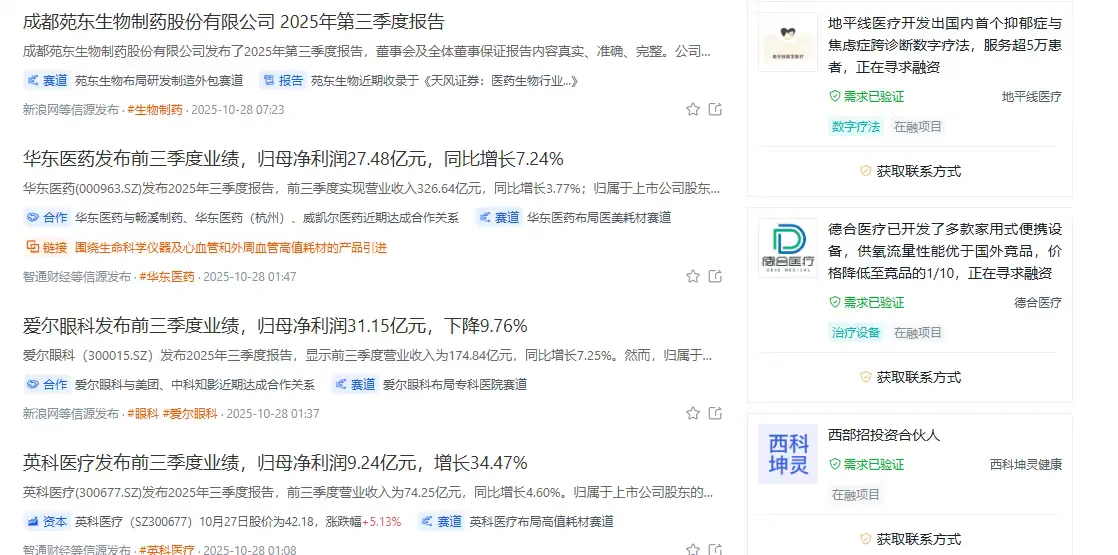Share the 华东医药 earnings article
1118x555 pixels.
(x=715, y=276)
